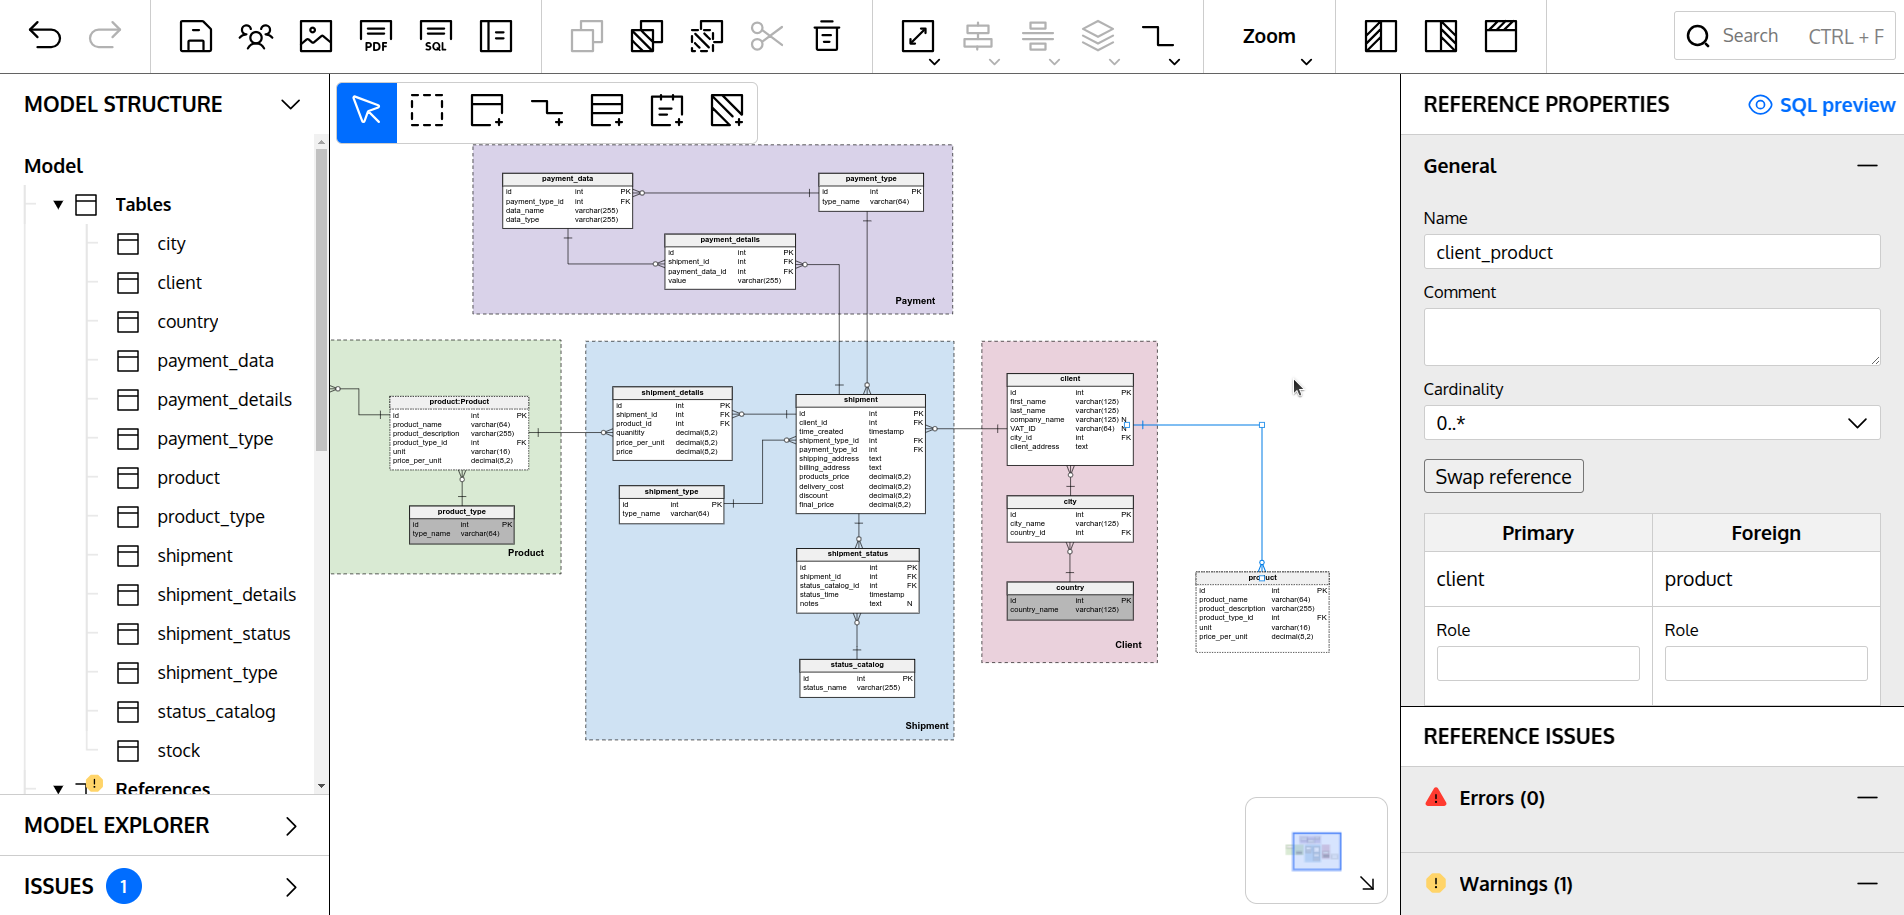
Task: Click the minimap expand arrow icon
Action: (x=1367, y=883)
